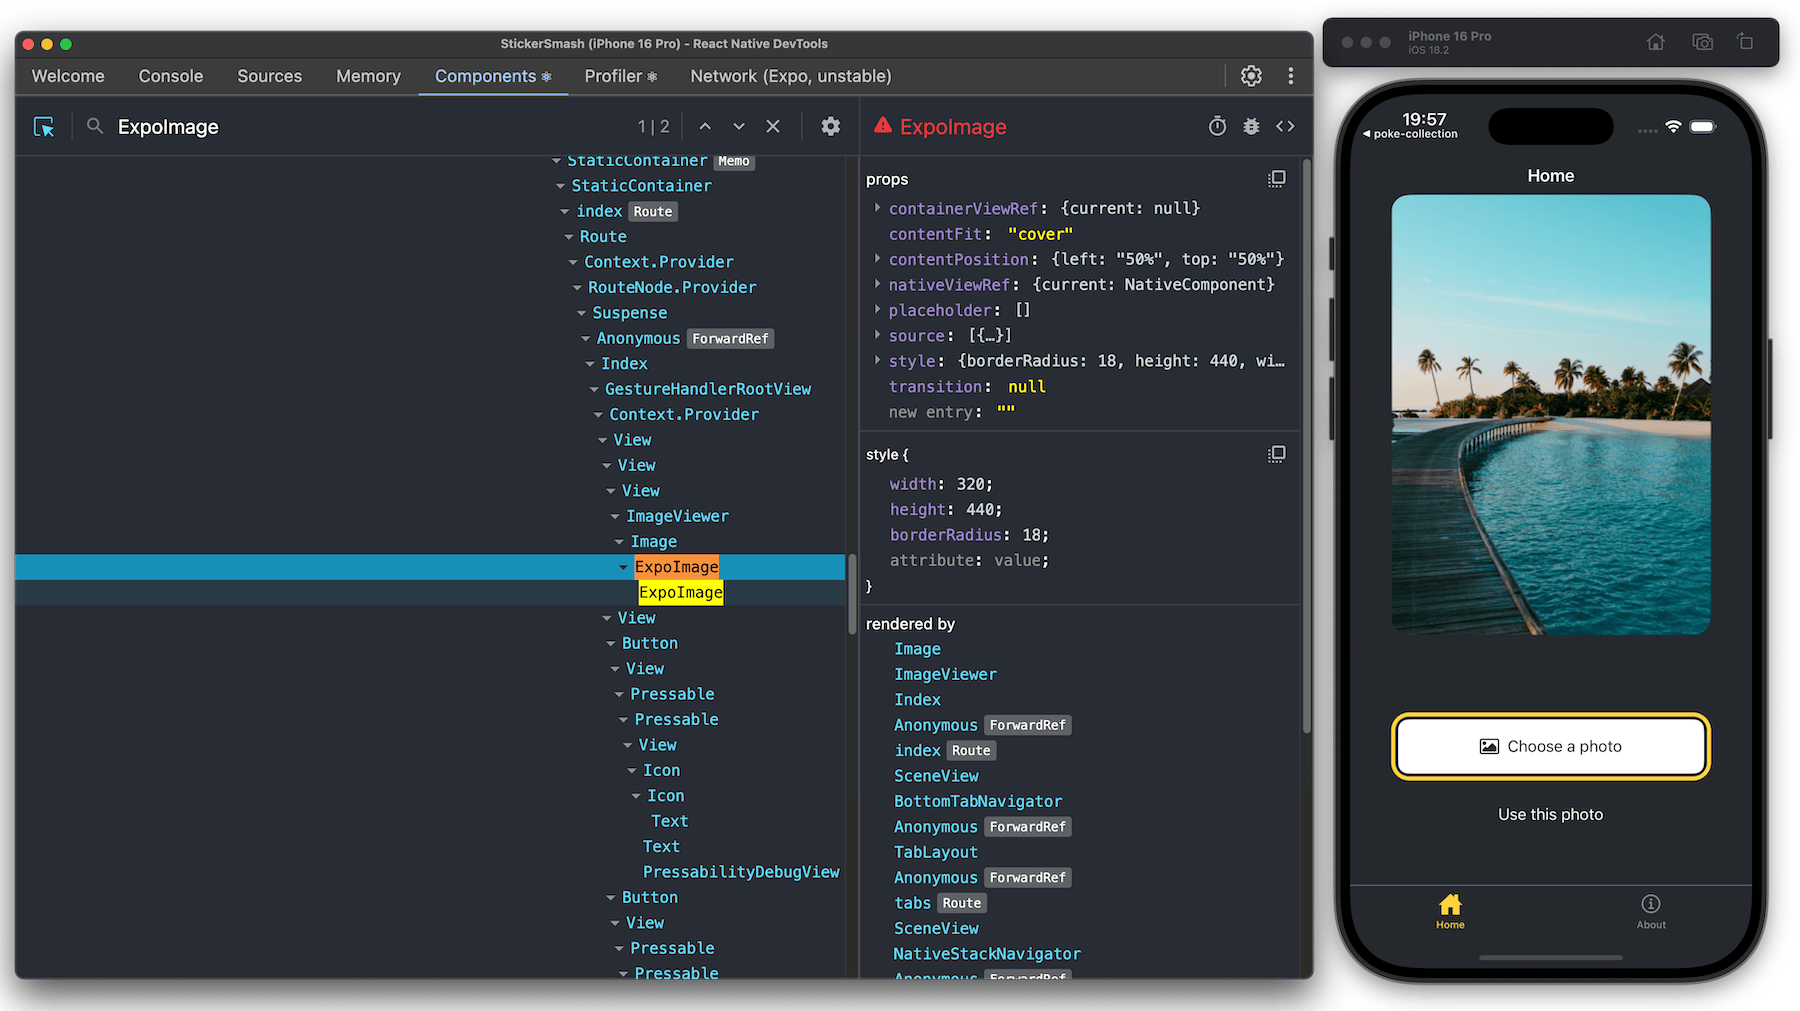Log ExpoImage data using the bug icon
The image size is (1800, 1011).
1251,126
